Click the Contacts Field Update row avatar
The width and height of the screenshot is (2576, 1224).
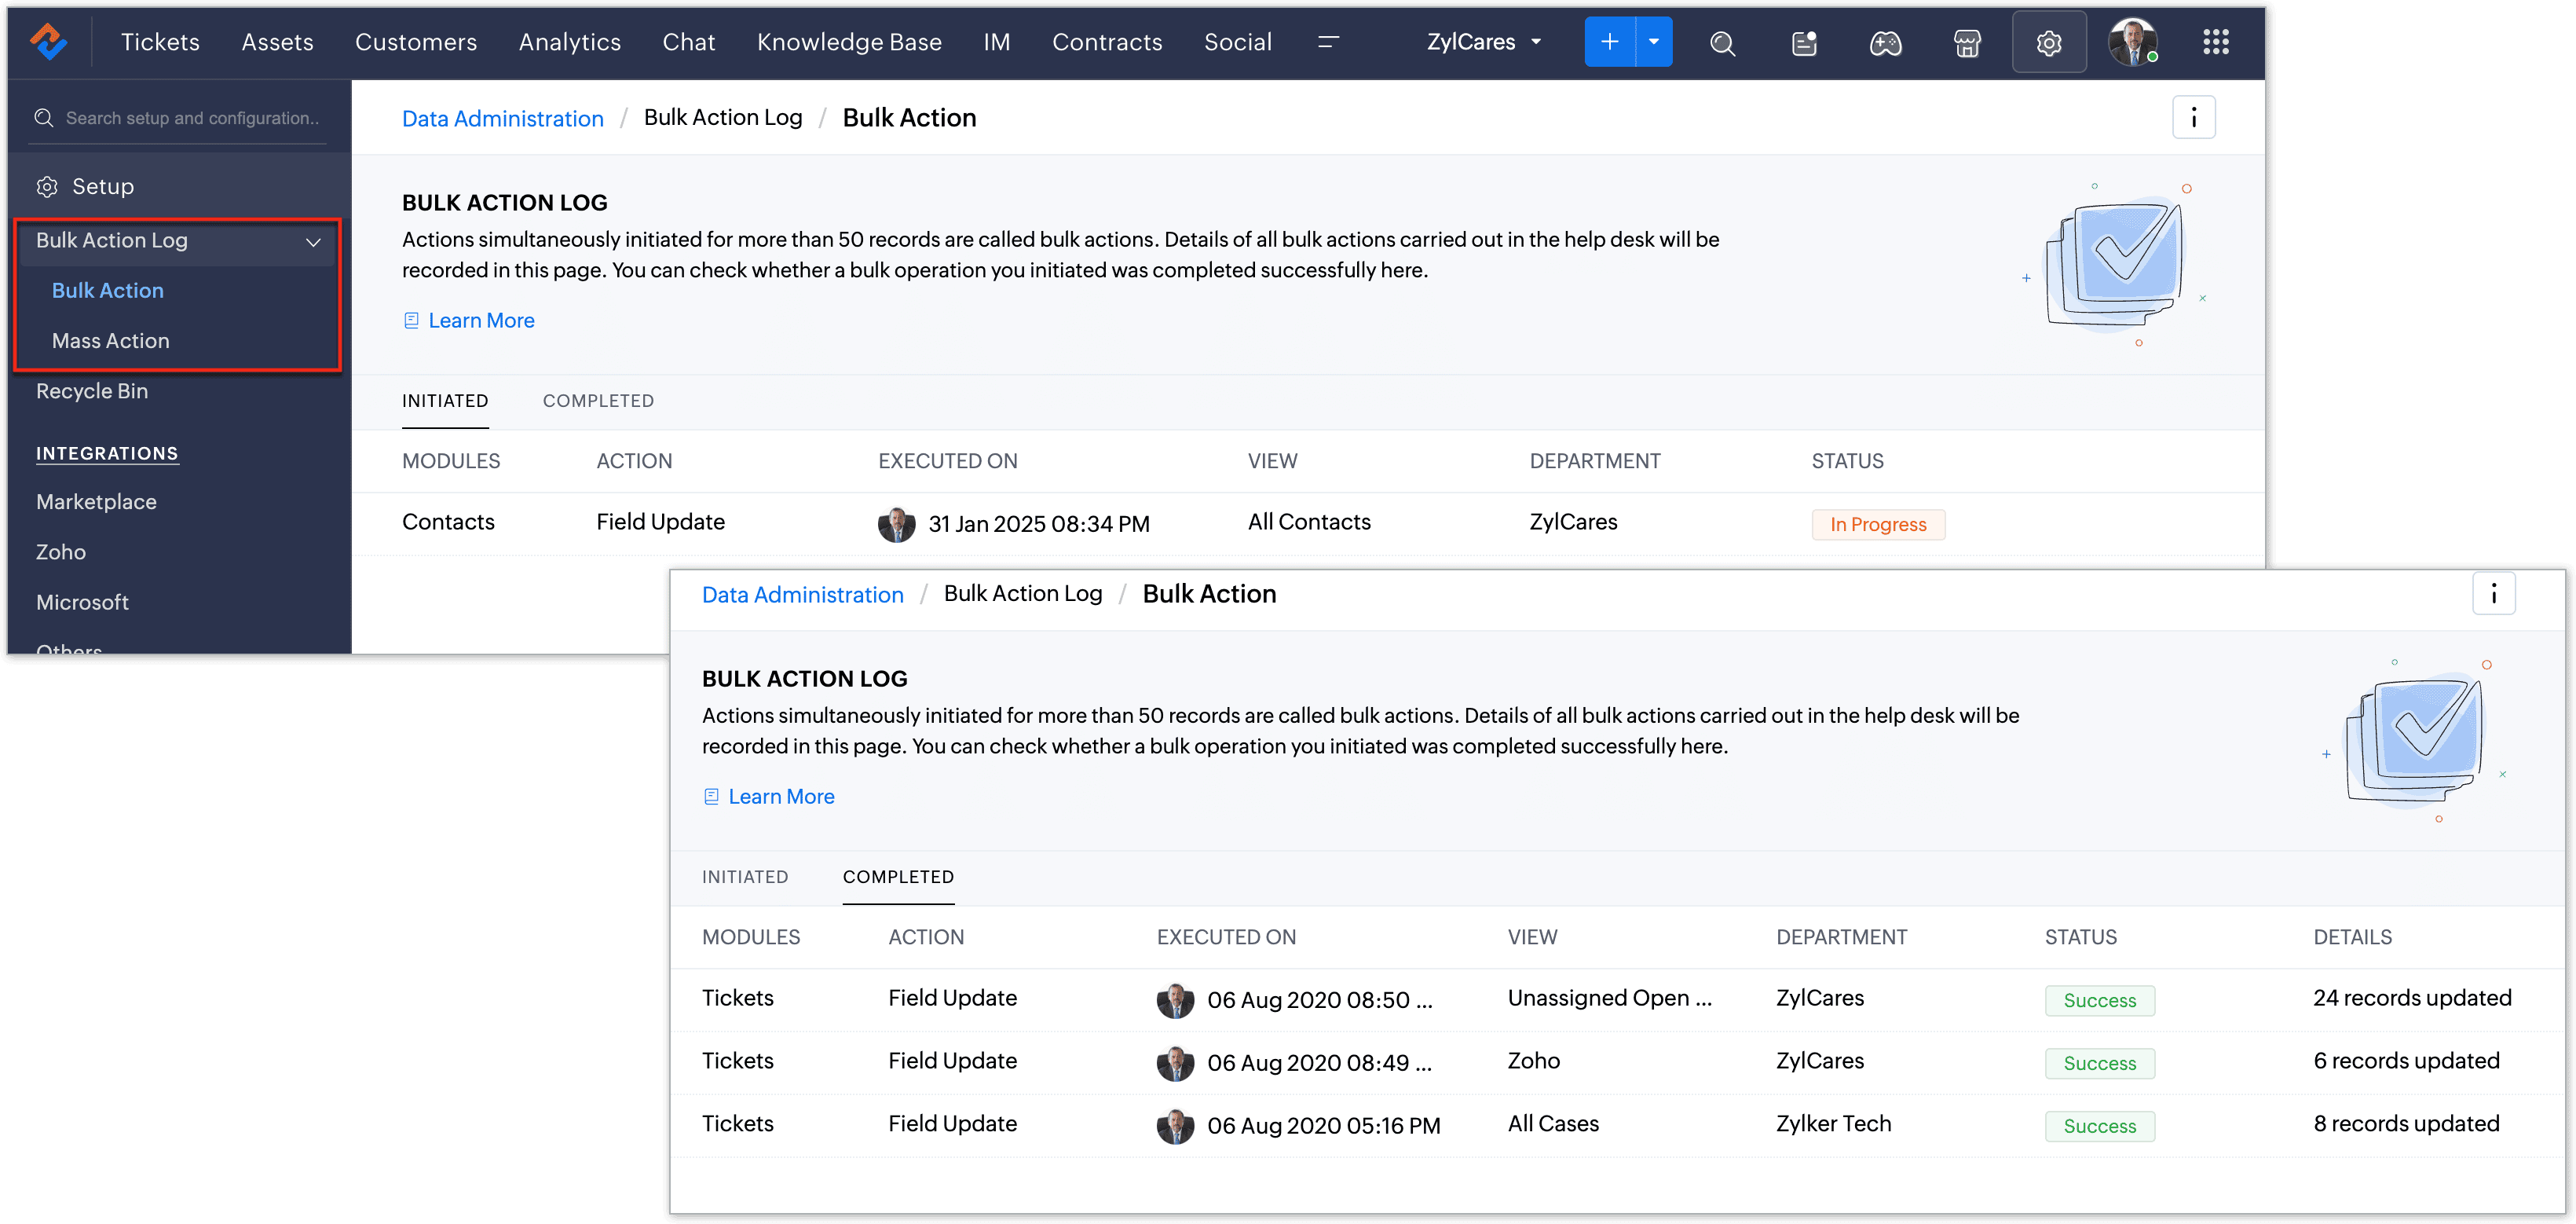[896, 524]
